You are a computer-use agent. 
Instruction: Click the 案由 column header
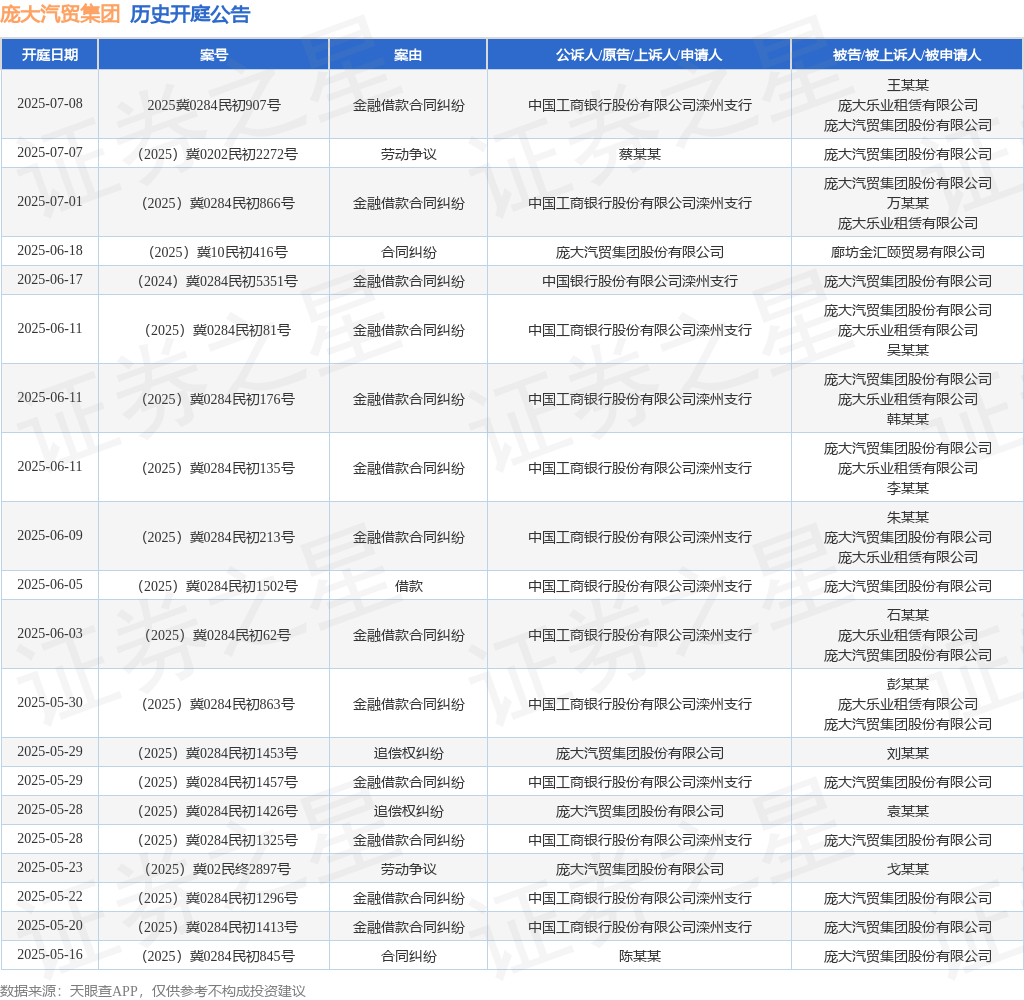click(x=408, y=55)
